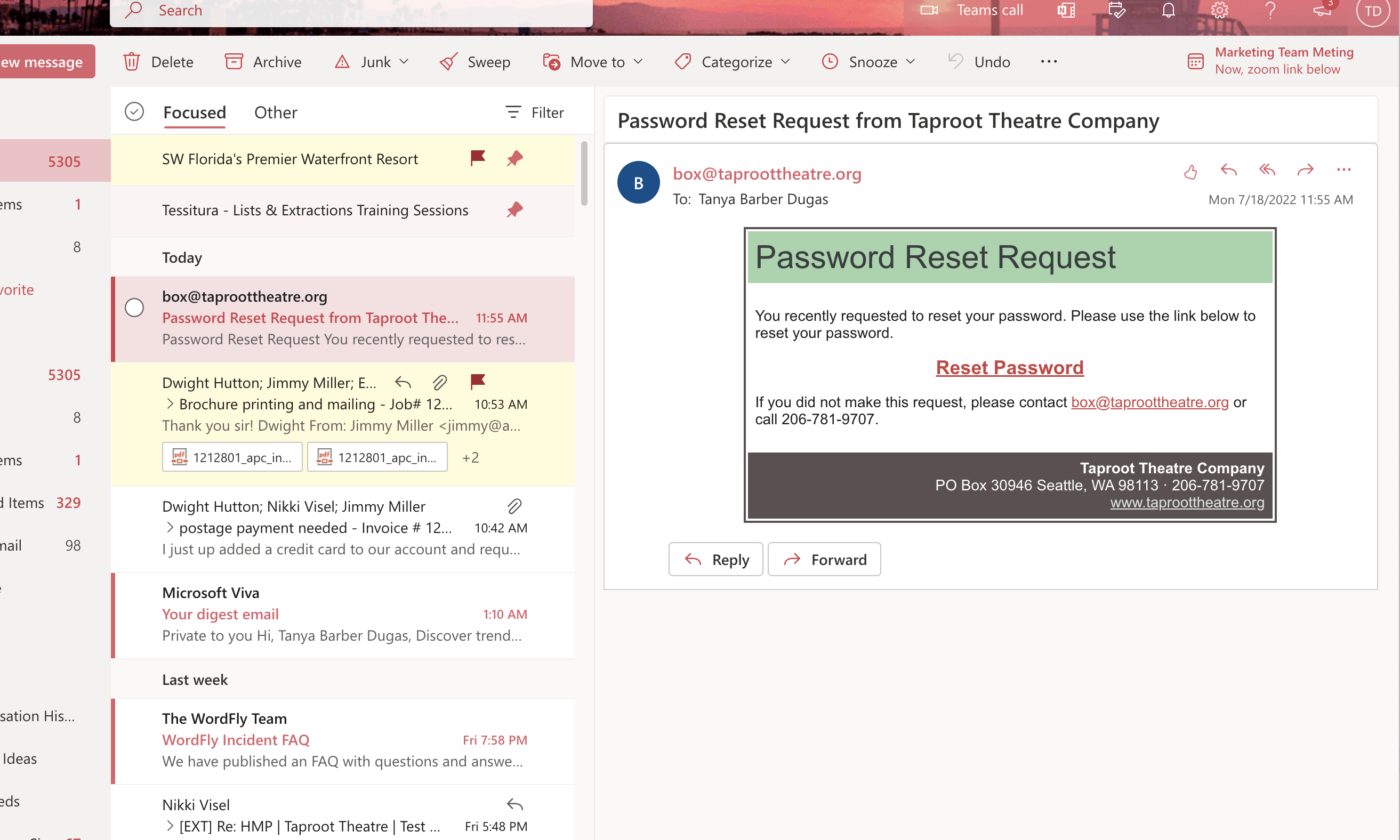The width and height of the screenshot is (1400, 840).
Task: Click the Delete trash icon
Action: (x=132, y=62)
